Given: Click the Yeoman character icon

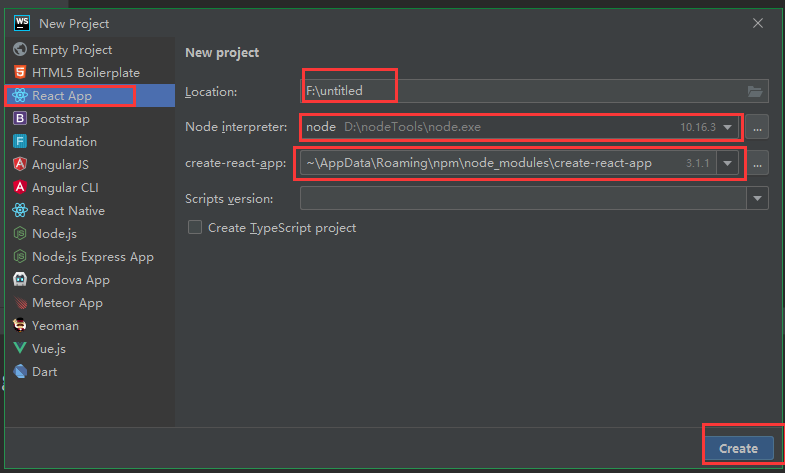Looking at the screenshot, I should click(x=20, y=325).
